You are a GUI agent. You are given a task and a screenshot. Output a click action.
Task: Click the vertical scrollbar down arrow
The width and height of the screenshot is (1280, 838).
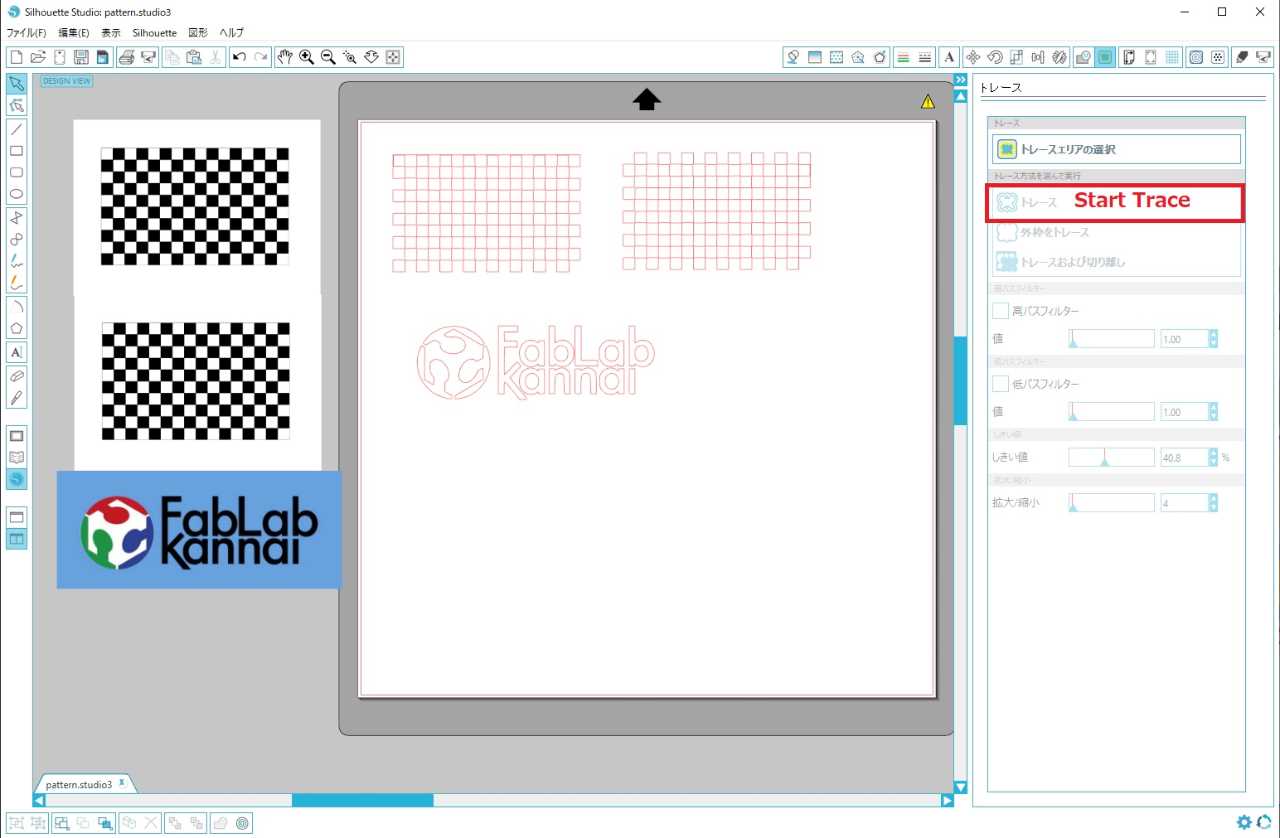961,787
